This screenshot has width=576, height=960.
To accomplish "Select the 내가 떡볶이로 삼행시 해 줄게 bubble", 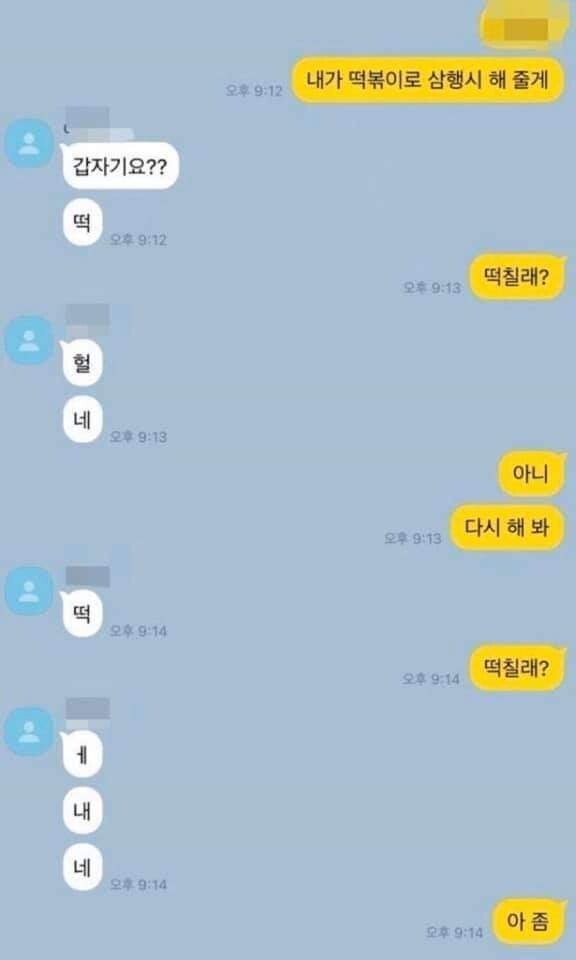I will 427,80.
